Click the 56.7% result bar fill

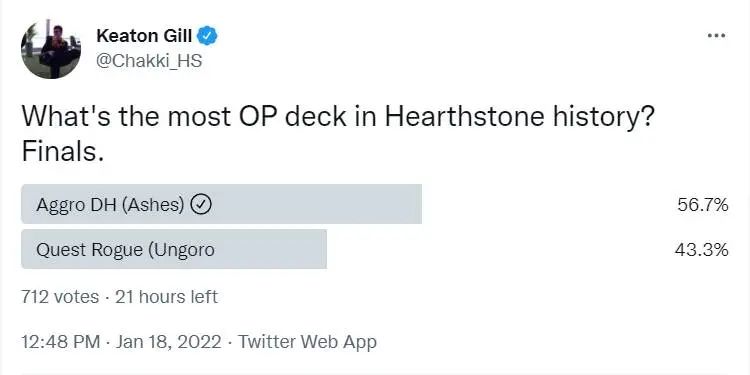221,204
